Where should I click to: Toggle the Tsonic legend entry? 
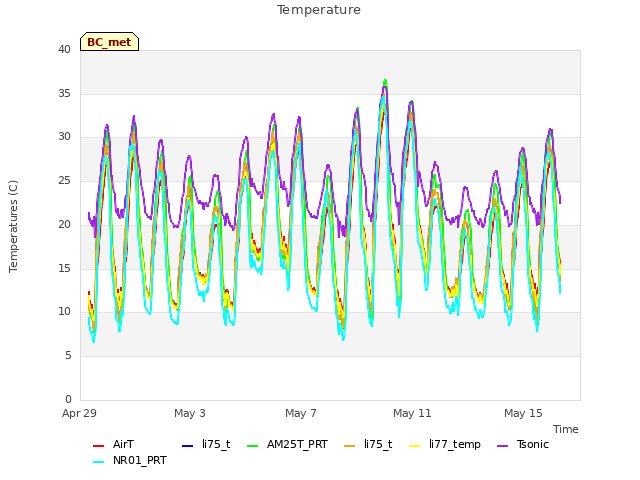(x=523, y=444)
